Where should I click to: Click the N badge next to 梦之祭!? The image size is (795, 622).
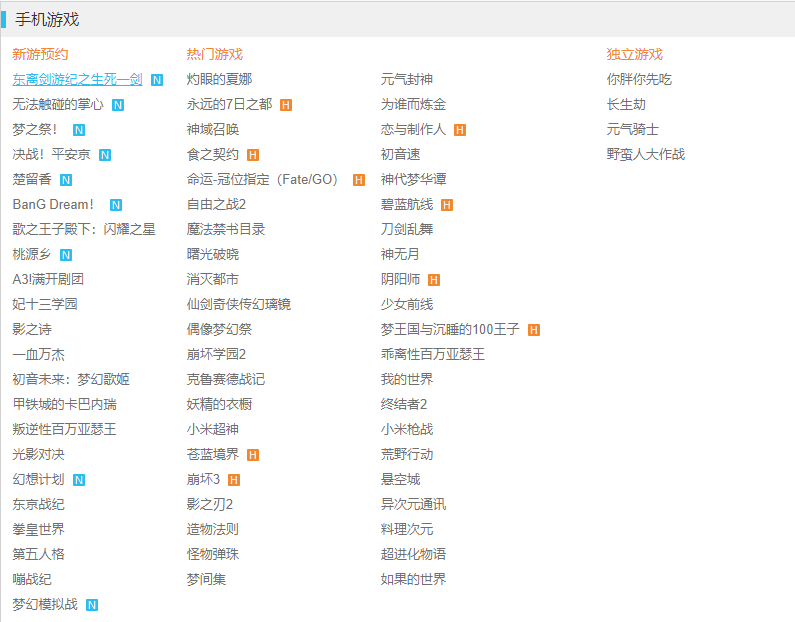pyautogui.click(x=79, y=130)
